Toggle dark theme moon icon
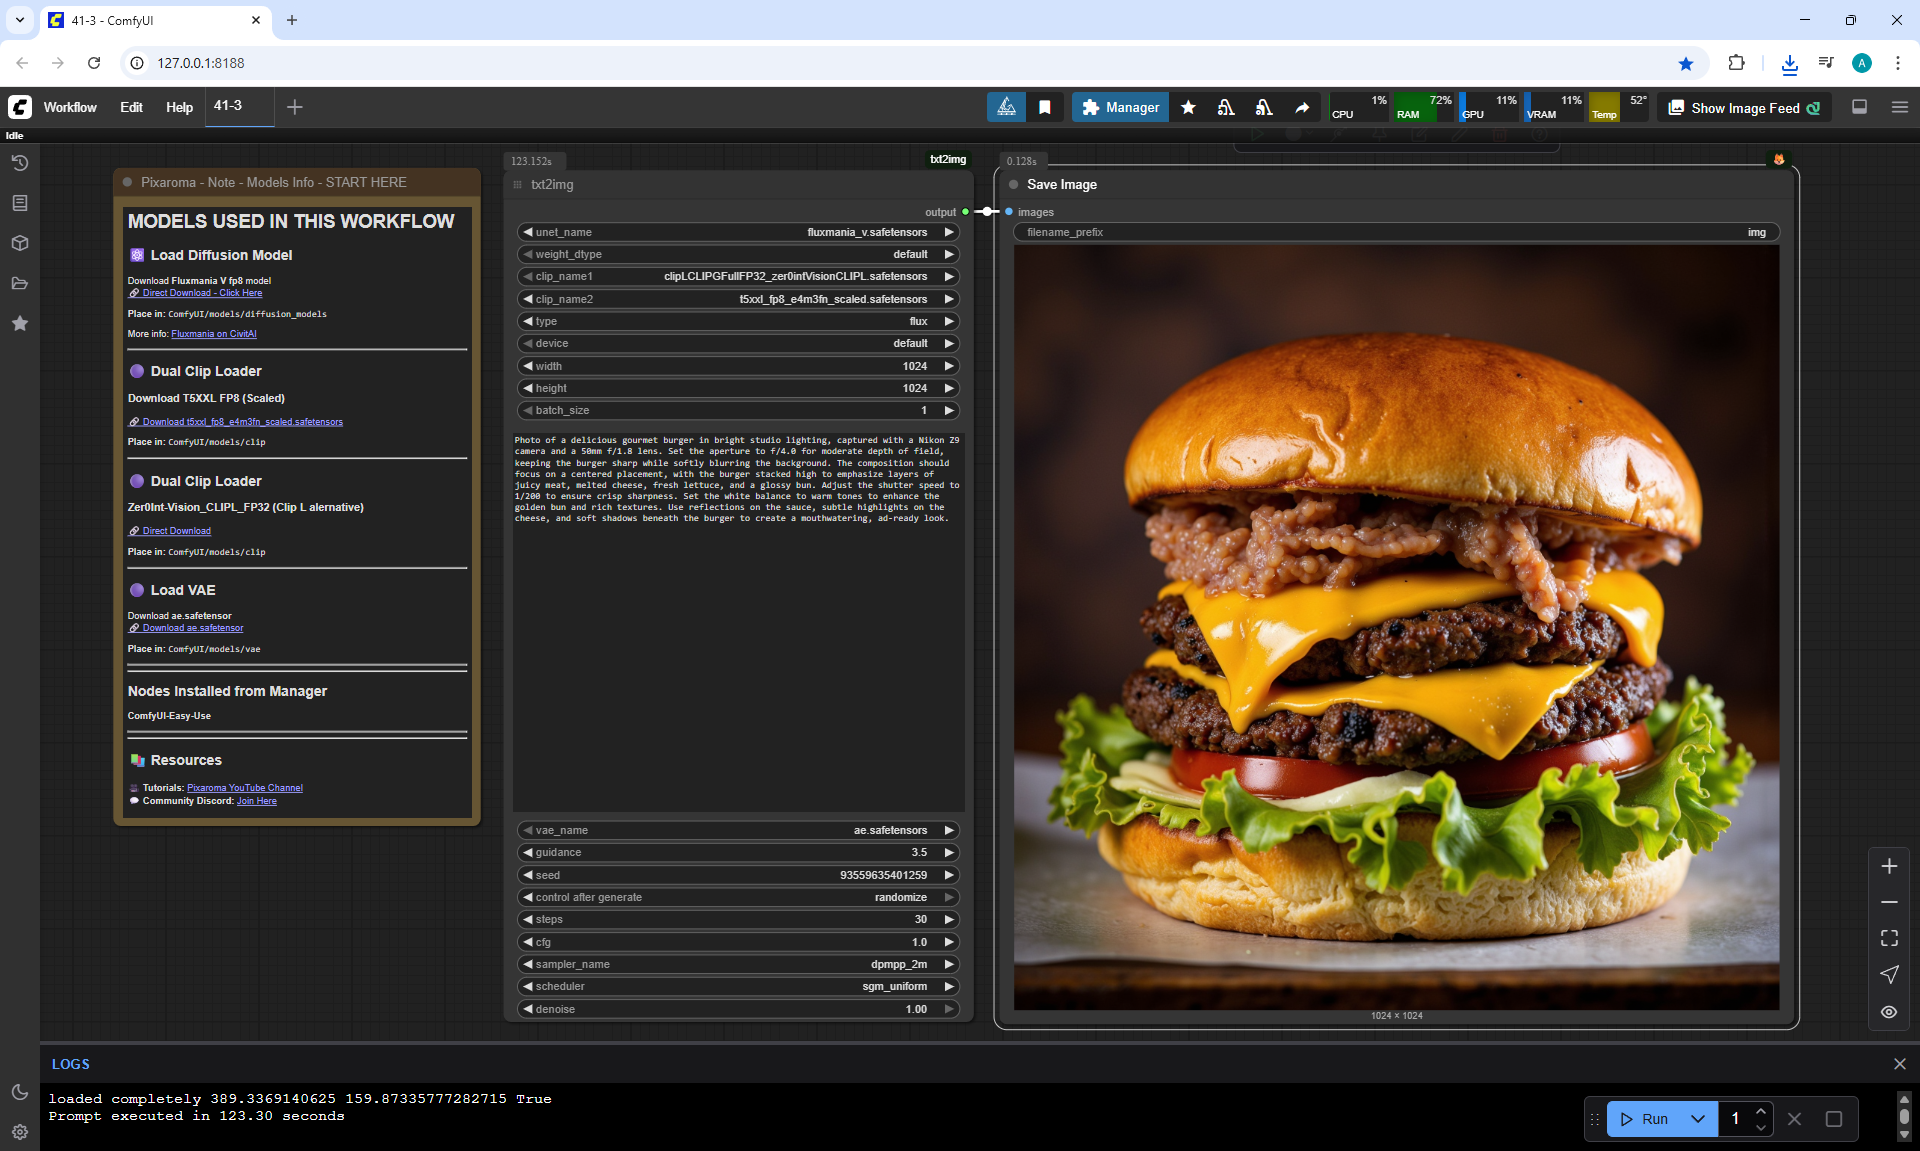 point(19,1092)
